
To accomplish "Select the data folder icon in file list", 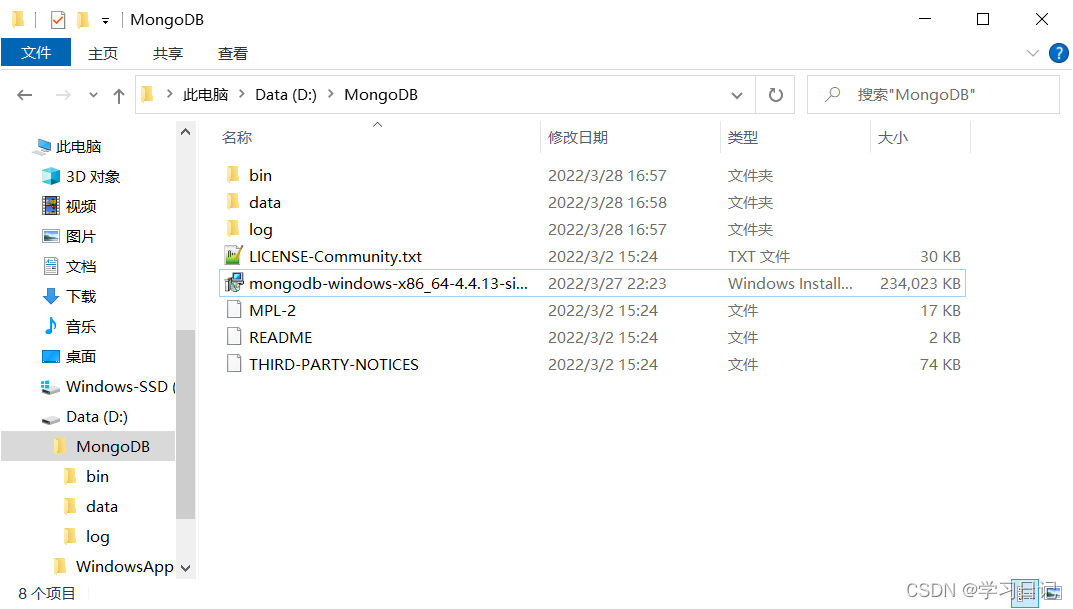I will [x=233, y=202].
